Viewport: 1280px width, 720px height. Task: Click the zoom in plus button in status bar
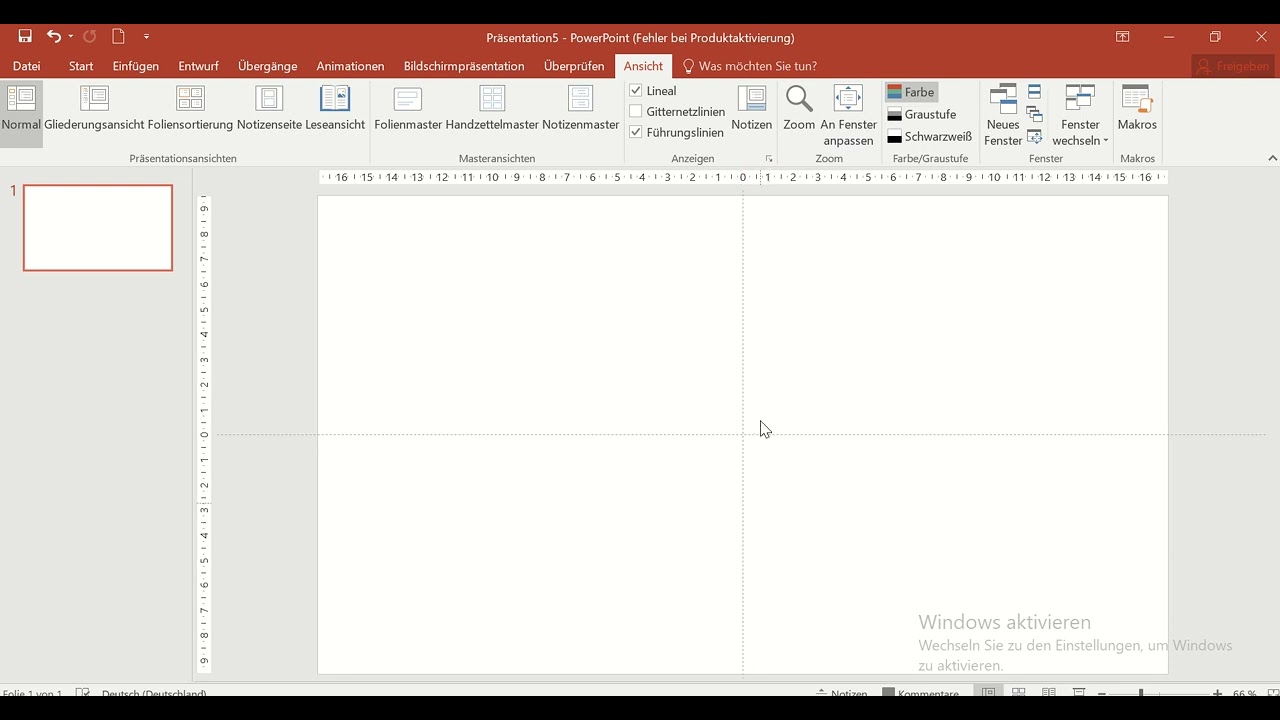(x=1217, y=693)
